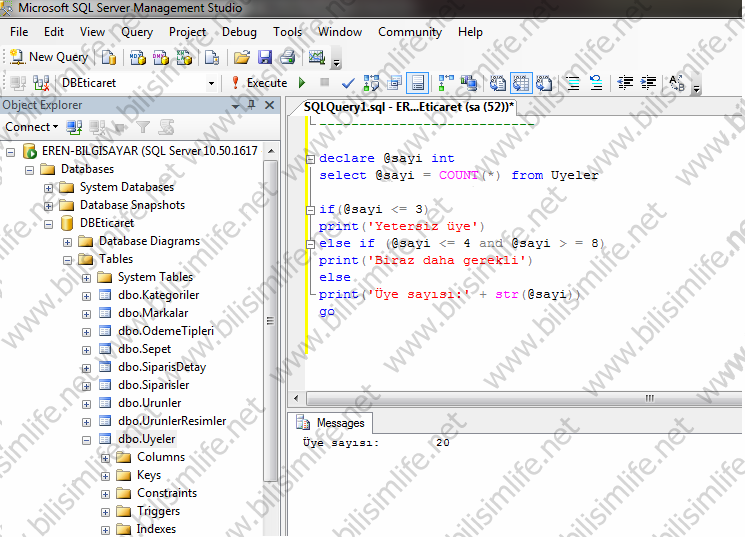Collapse the EREN-BILGISAYAR server node

pos(10,152)
